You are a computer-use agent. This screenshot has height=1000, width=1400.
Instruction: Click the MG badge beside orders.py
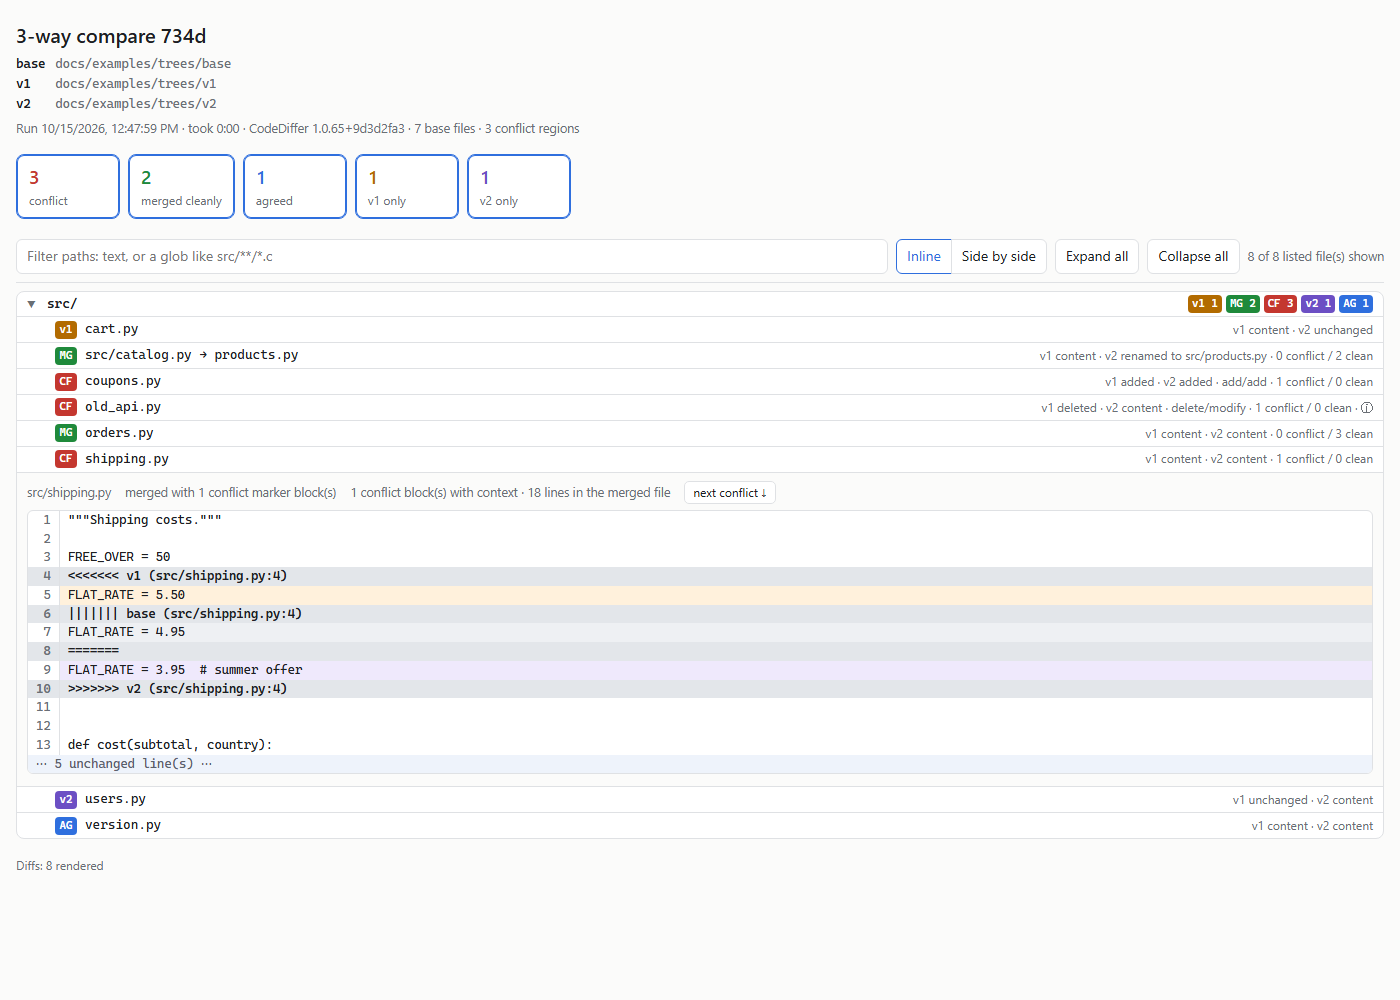[x=66, y=433]
